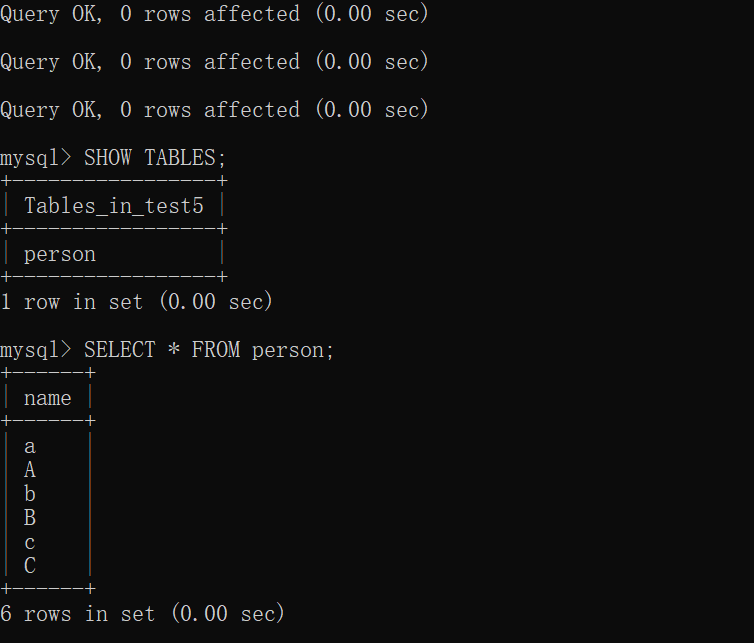The image size is (754, 643).
Task: Click the Tables_in_test5 column header
Action: pos(114,206)
